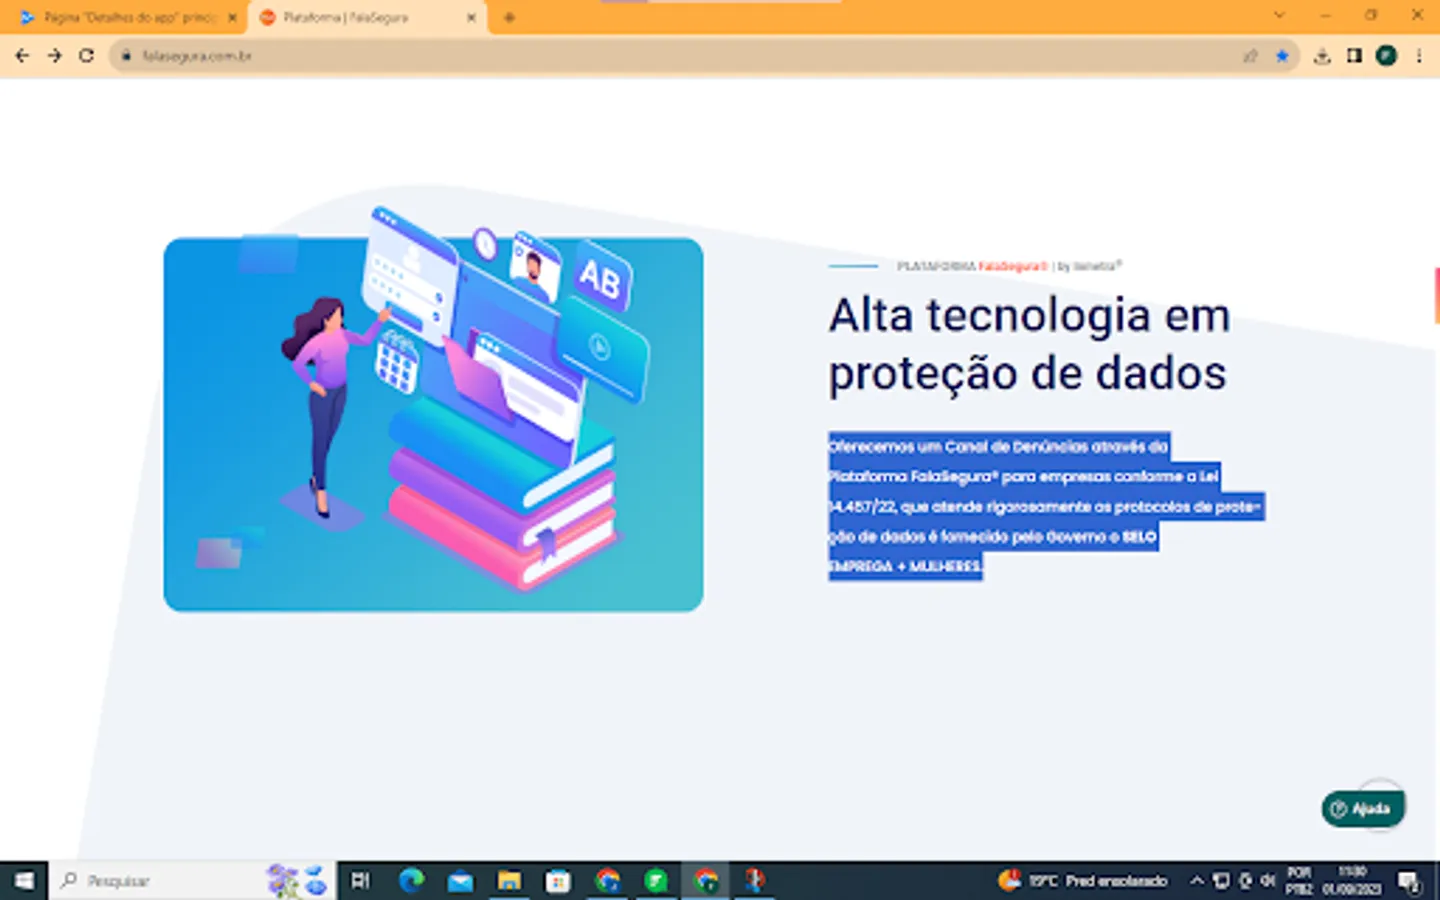This screenshot has height=900, width=1440.
Task: Open Task View on the taskbar
Action: click(361, 880)
